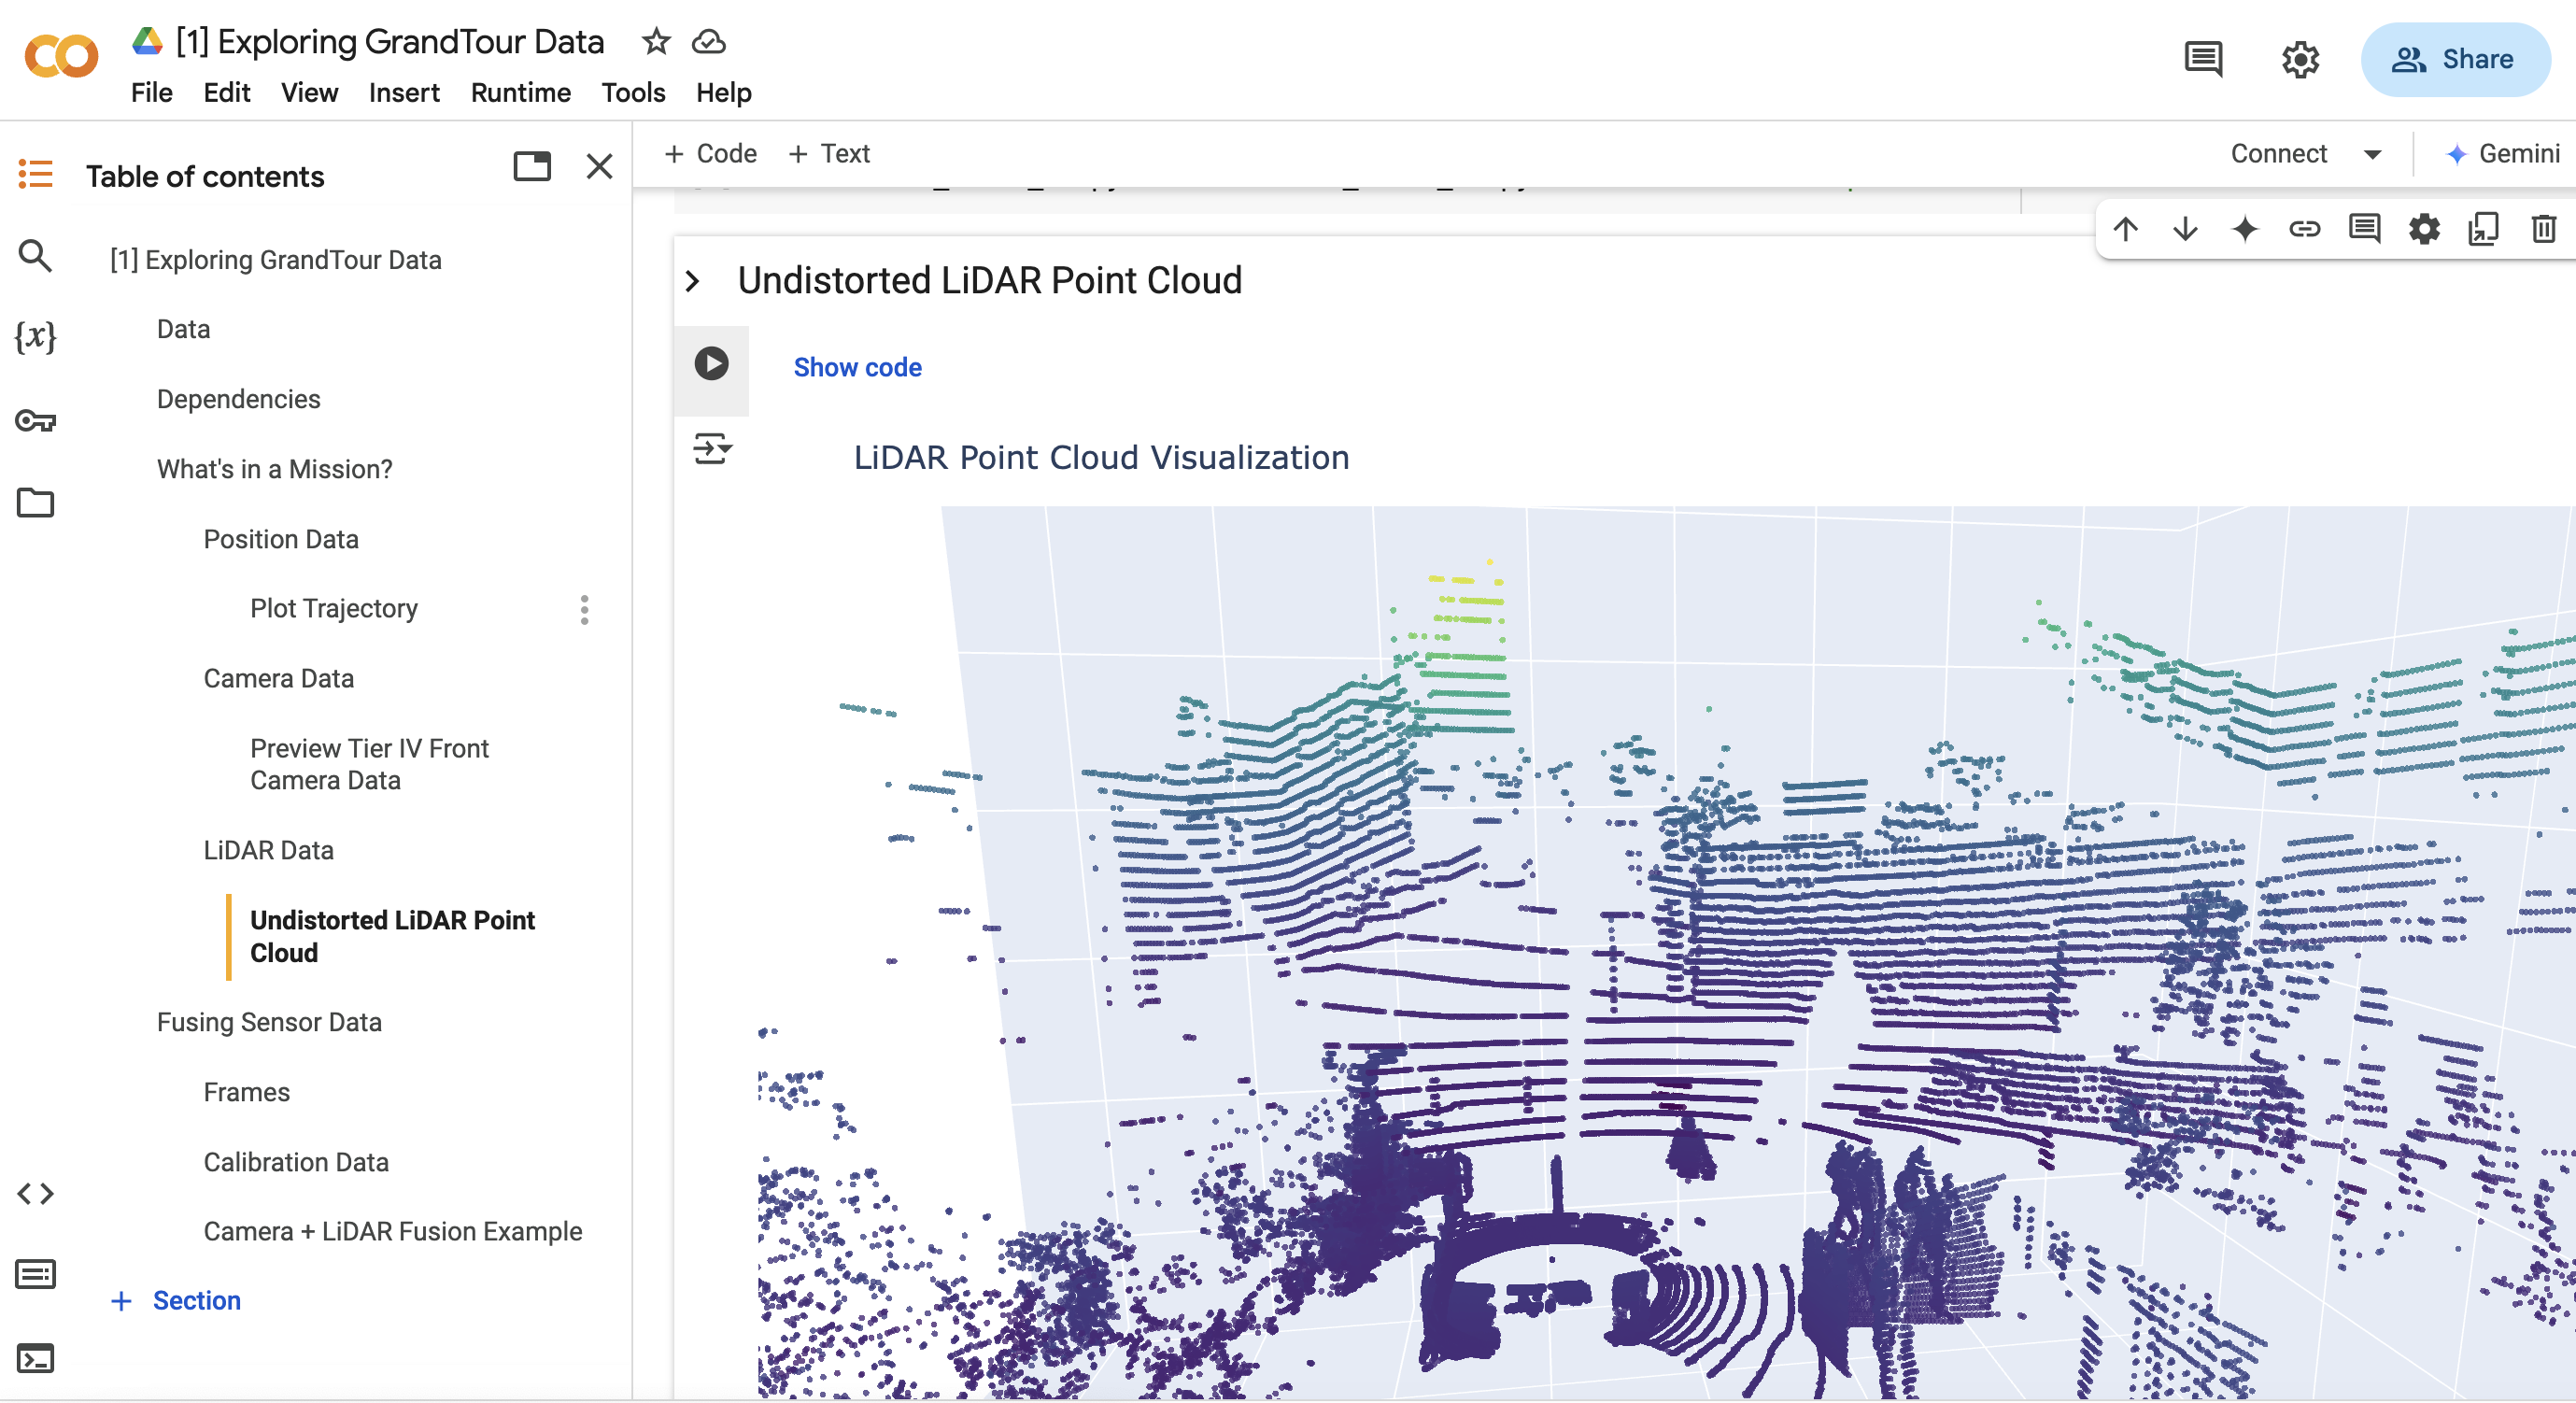Toggle the Table of contents sidebar icon
The image size is (2576, 1403).
[x=35, y=174]
